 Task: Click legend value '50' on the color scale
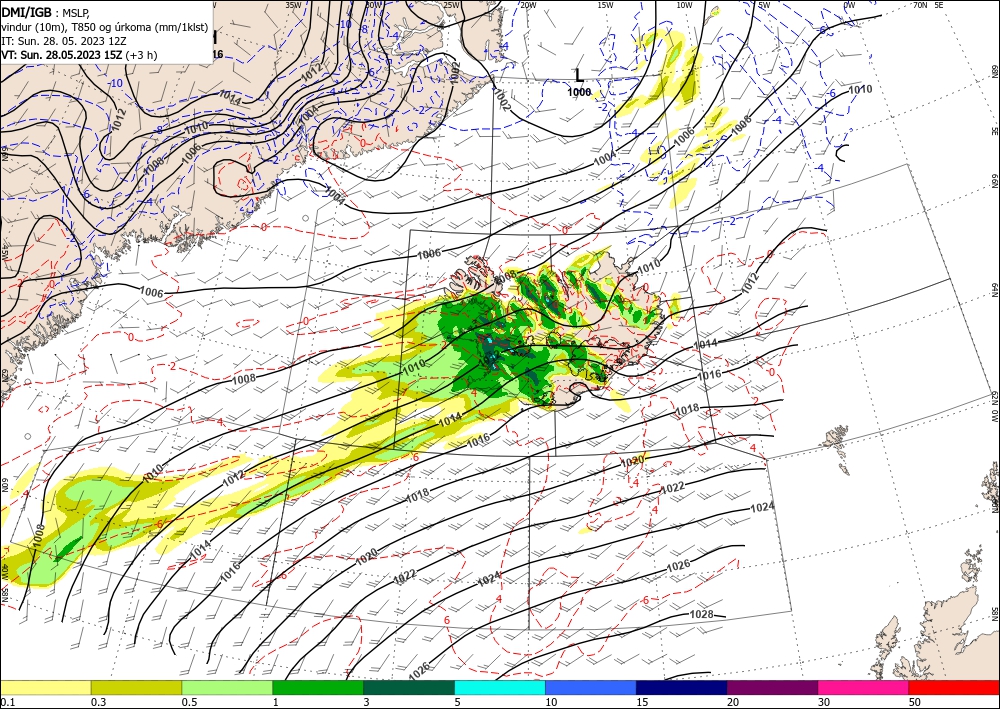[915, 701]
